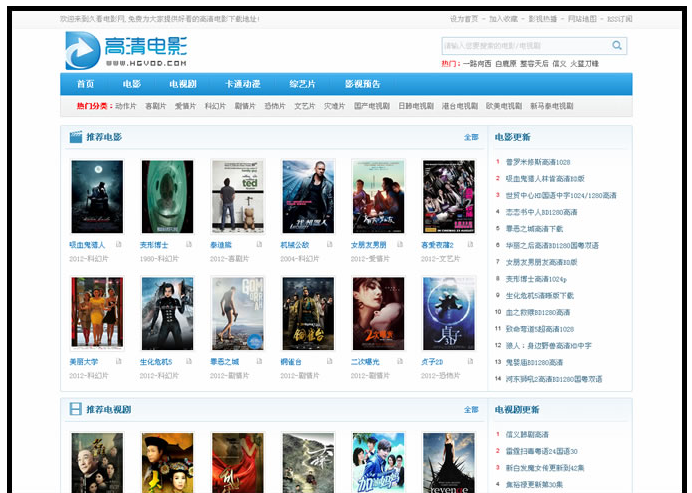Screen dimensions: 692x493
Task: Open update item 血之救赎BD1280高清
Action: [538, 312]
